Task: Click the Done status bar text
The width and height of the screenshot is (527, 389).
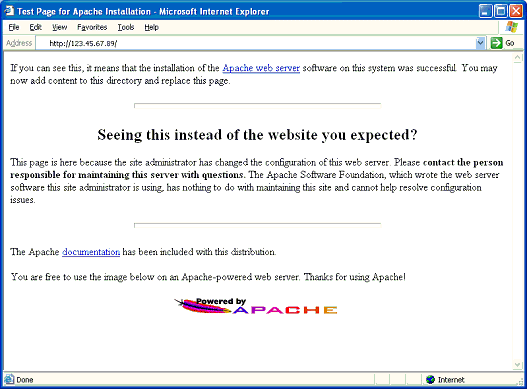Action: tap(25, 380)
